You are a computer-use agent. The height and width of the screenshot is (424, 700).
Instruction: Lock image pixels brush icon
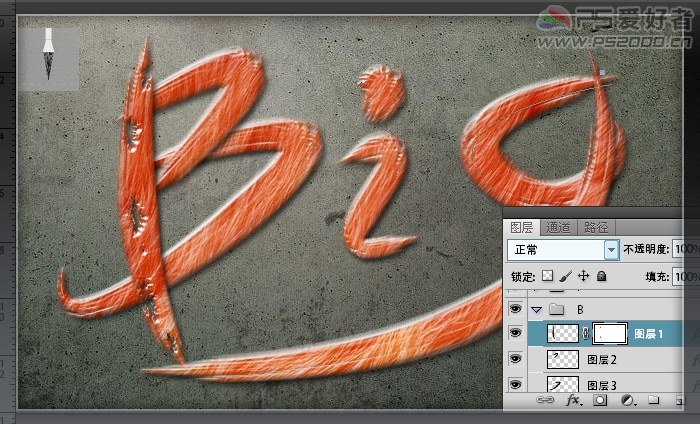[x=565, y=276]
